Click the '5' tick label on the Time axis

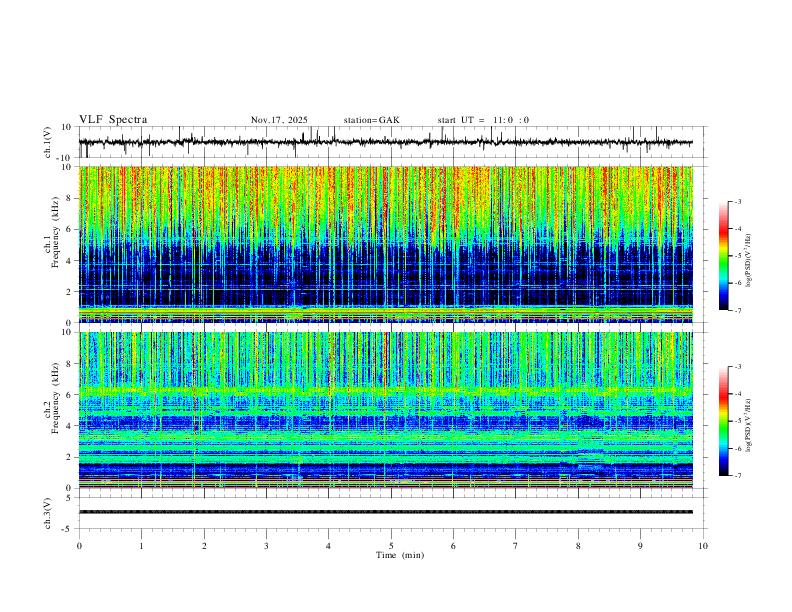point(391,546)
